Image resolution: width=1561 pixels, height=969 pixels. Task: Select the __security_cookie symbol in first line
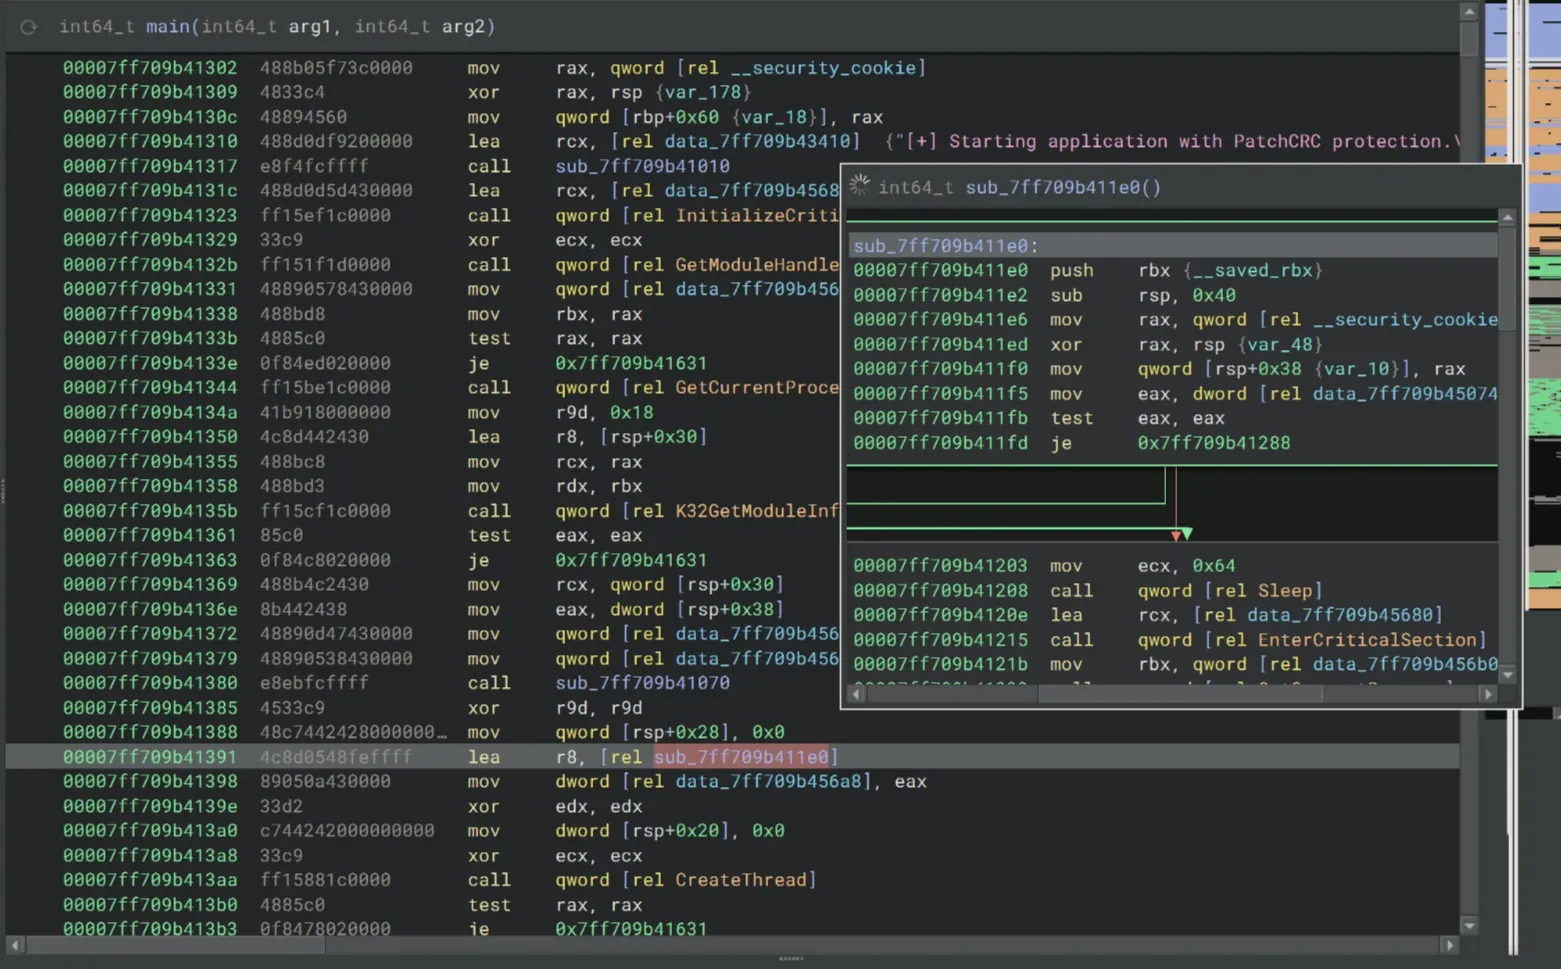(x=823, y=68)
